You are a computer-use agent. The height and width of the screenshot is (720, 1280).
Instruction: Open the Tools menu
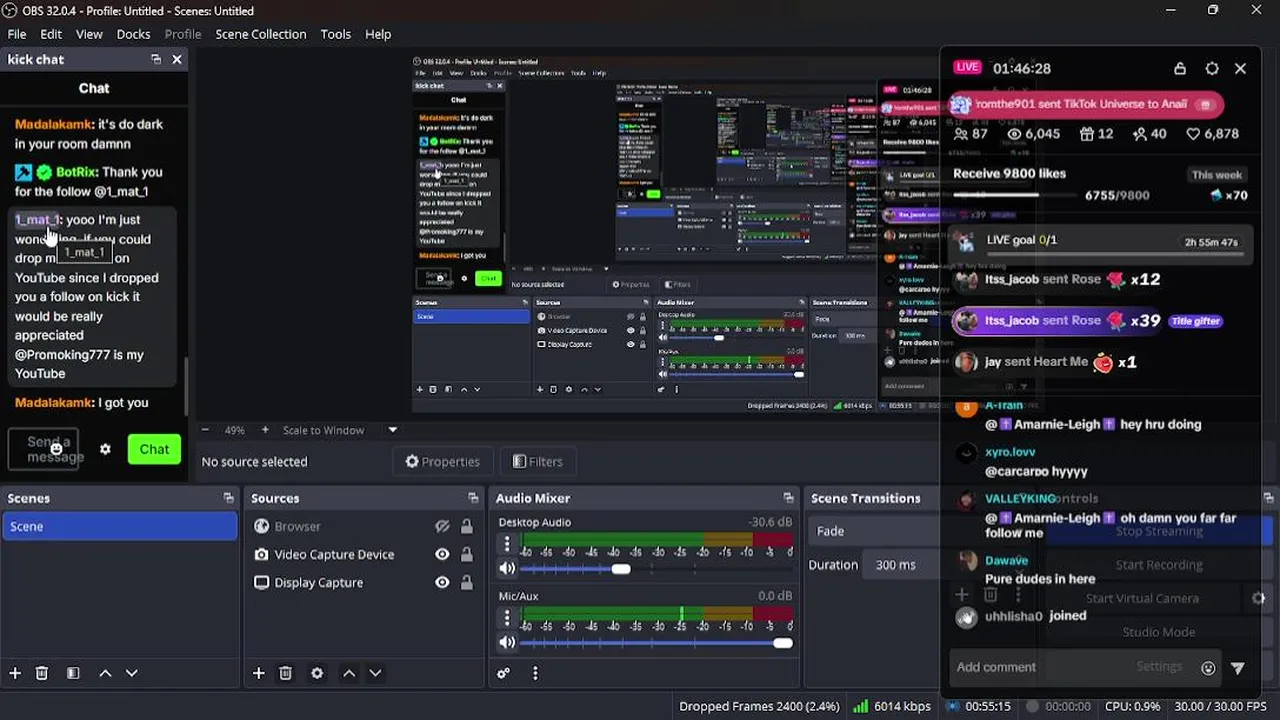coord(336,34)
